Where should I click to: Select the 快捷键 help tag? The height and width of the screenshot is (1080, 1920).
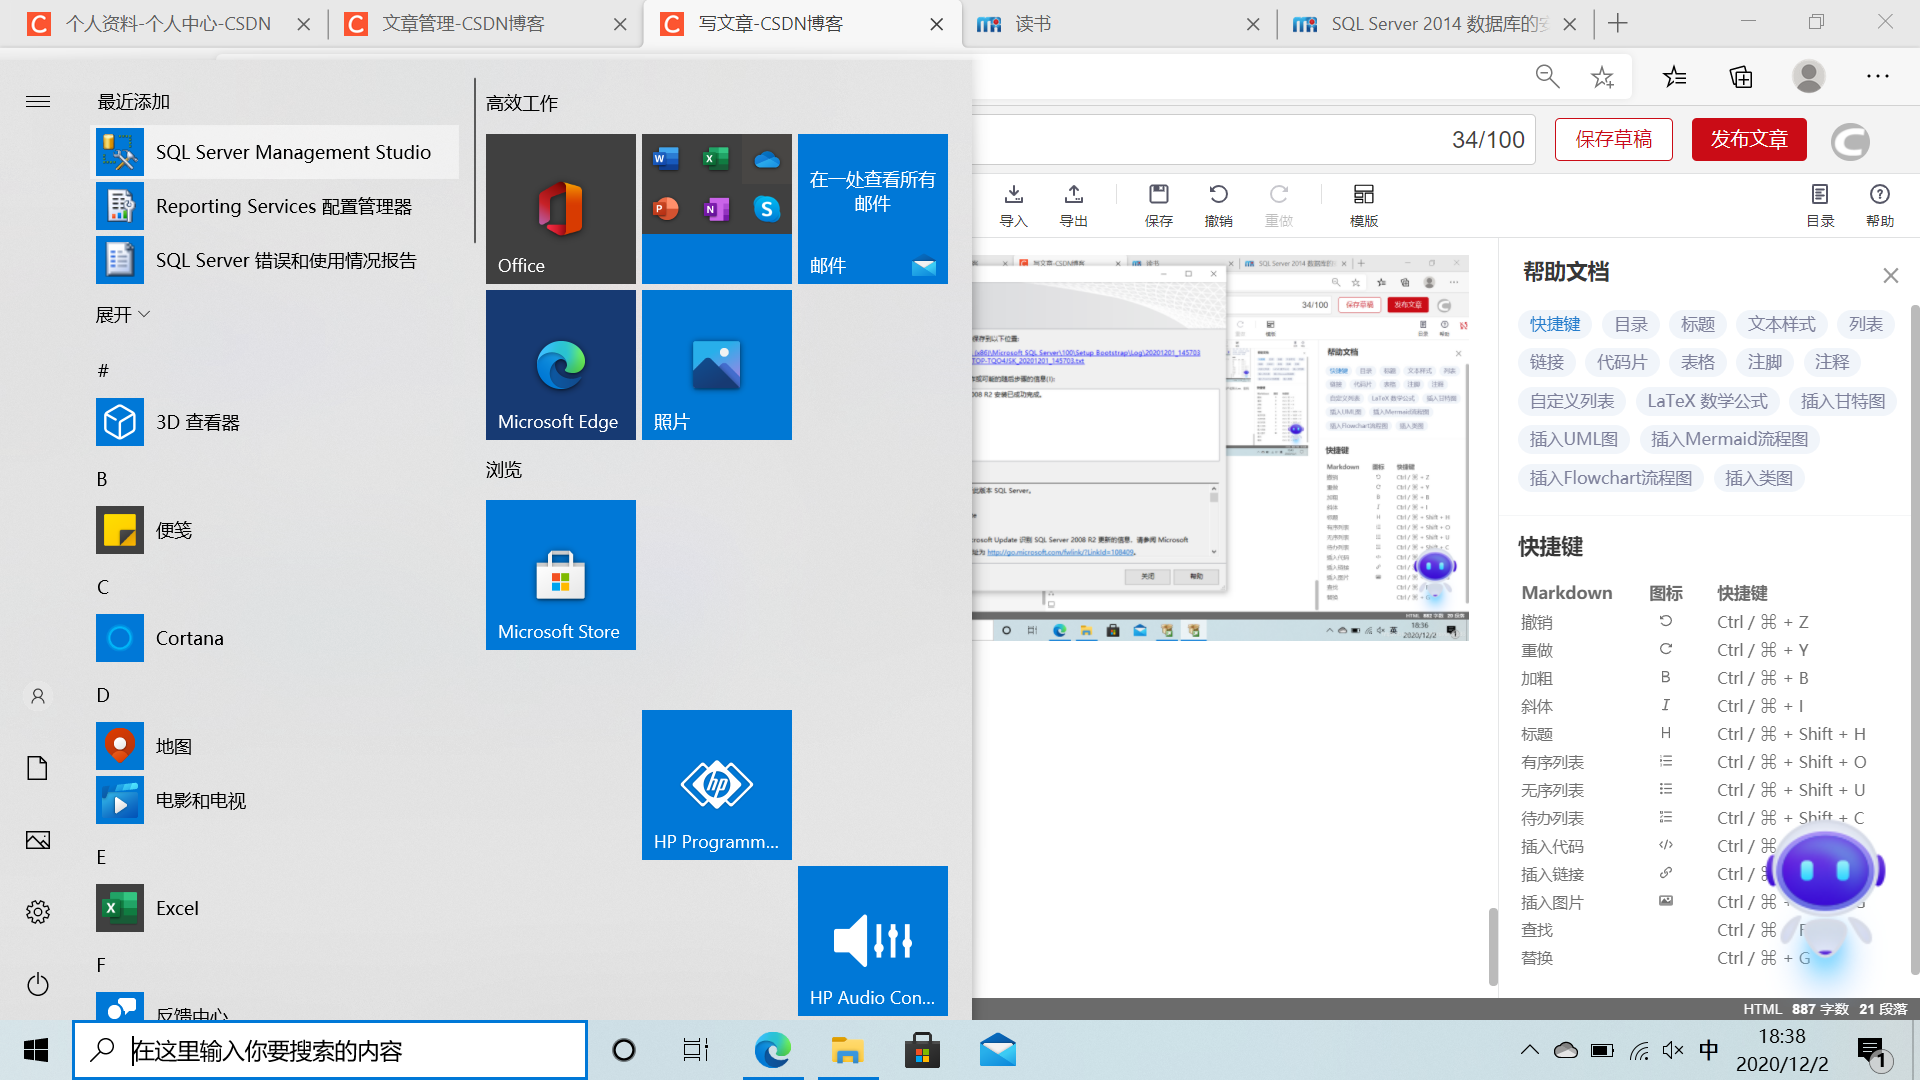point(1555,324)
